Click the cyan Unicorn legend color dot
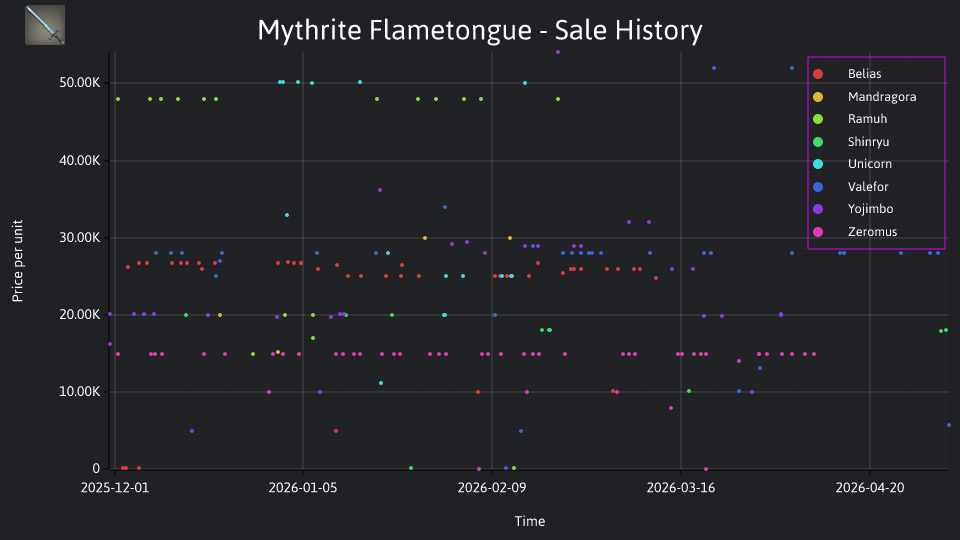Screen dimensions: 960x540 tap(818, 164)
